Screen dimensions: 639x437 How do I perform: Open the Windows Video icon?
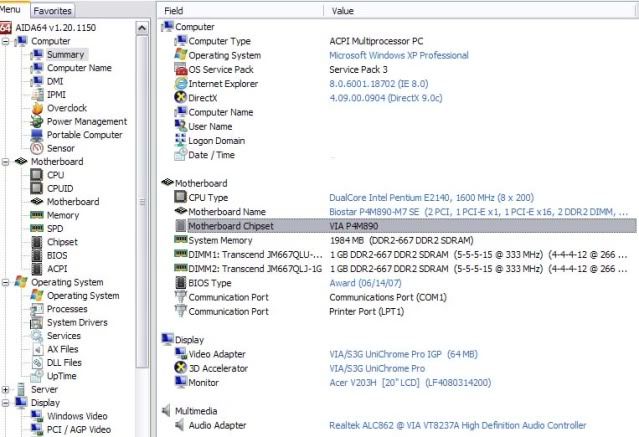37,416
